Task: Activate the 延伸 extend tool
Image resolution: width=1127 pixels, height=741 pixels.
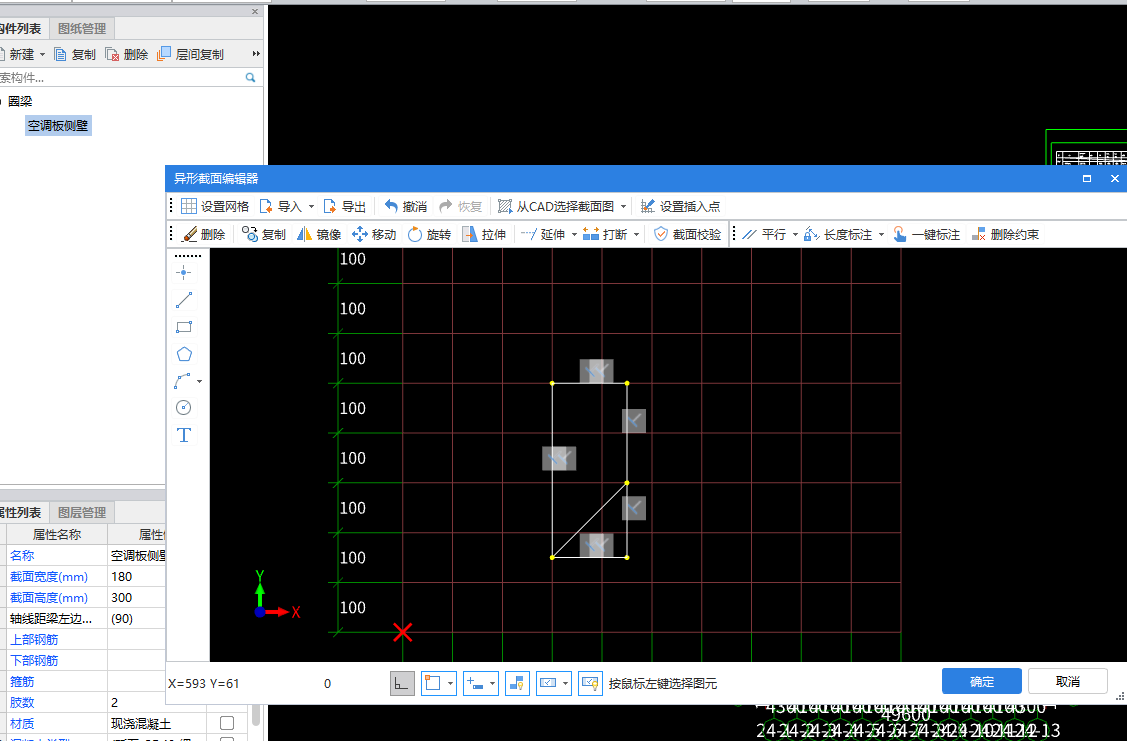Action: coord(543,234)
